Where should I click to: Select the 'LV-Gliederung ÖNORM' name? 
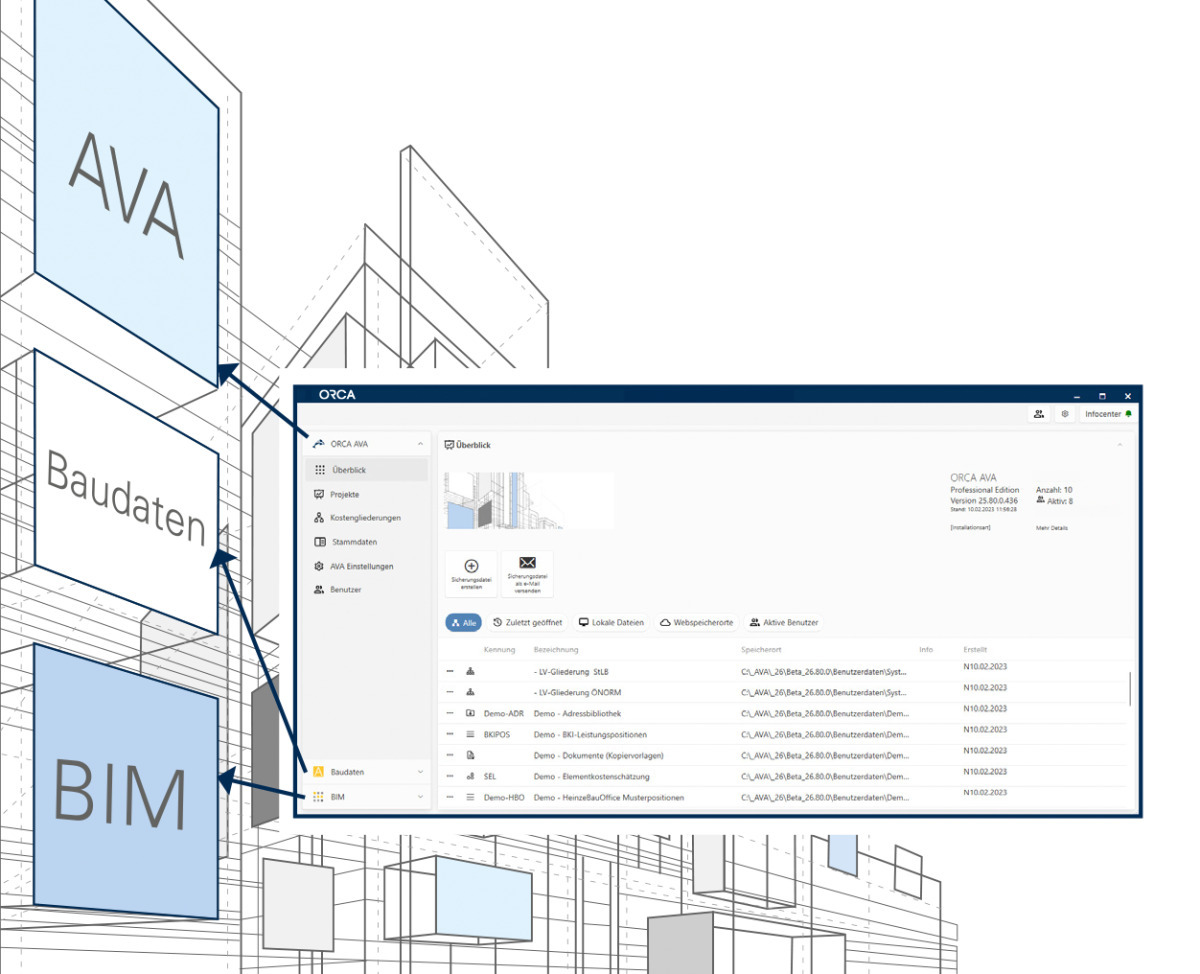(x=578, y=692)
